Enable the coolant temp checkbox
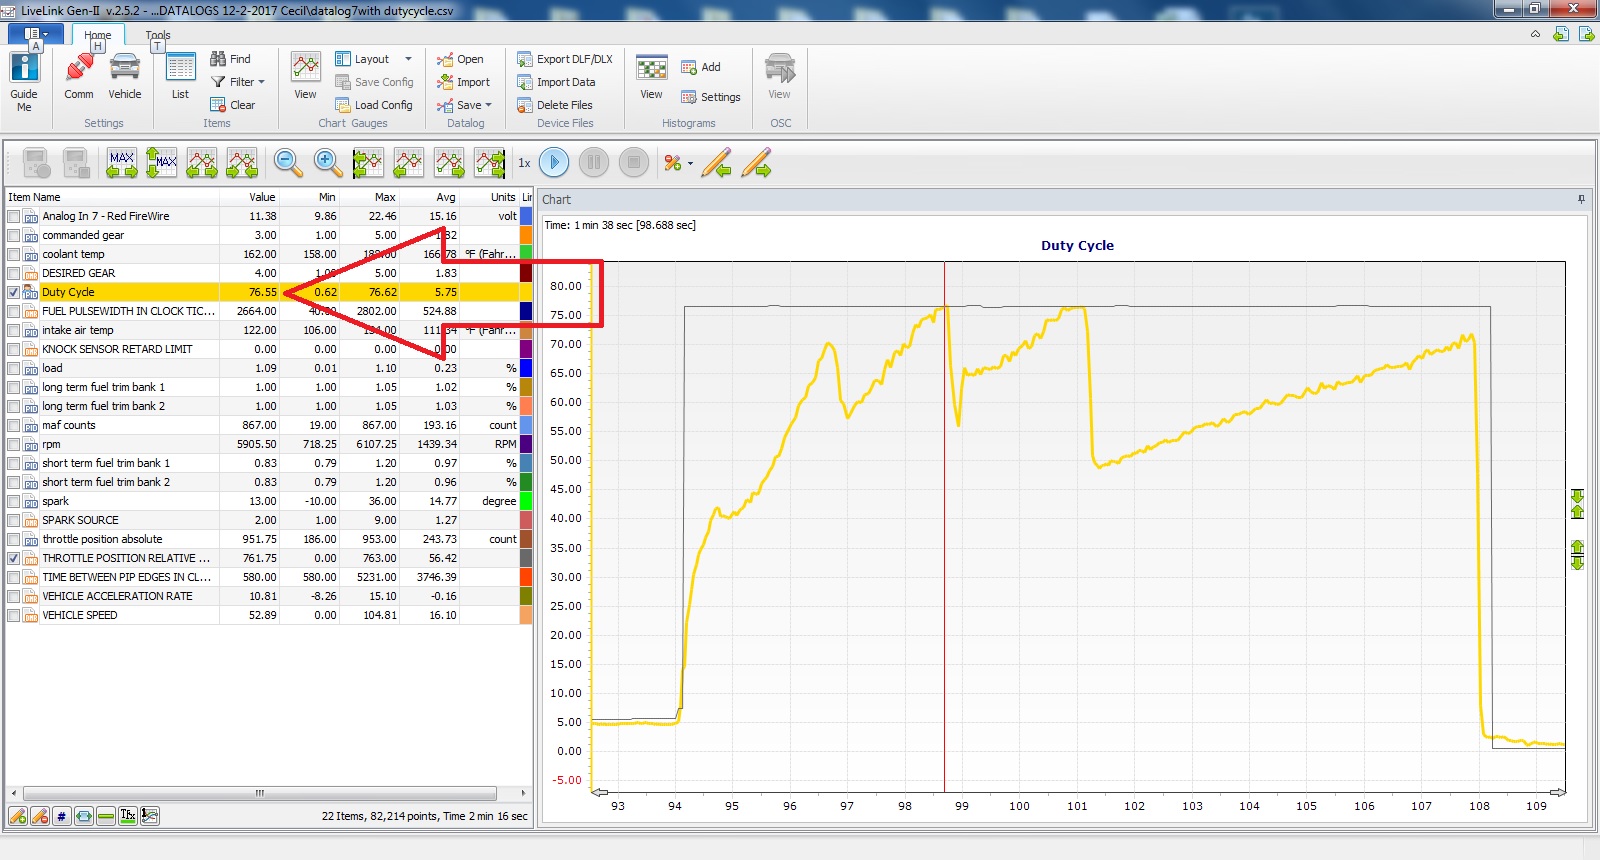 tap(14, 255)
